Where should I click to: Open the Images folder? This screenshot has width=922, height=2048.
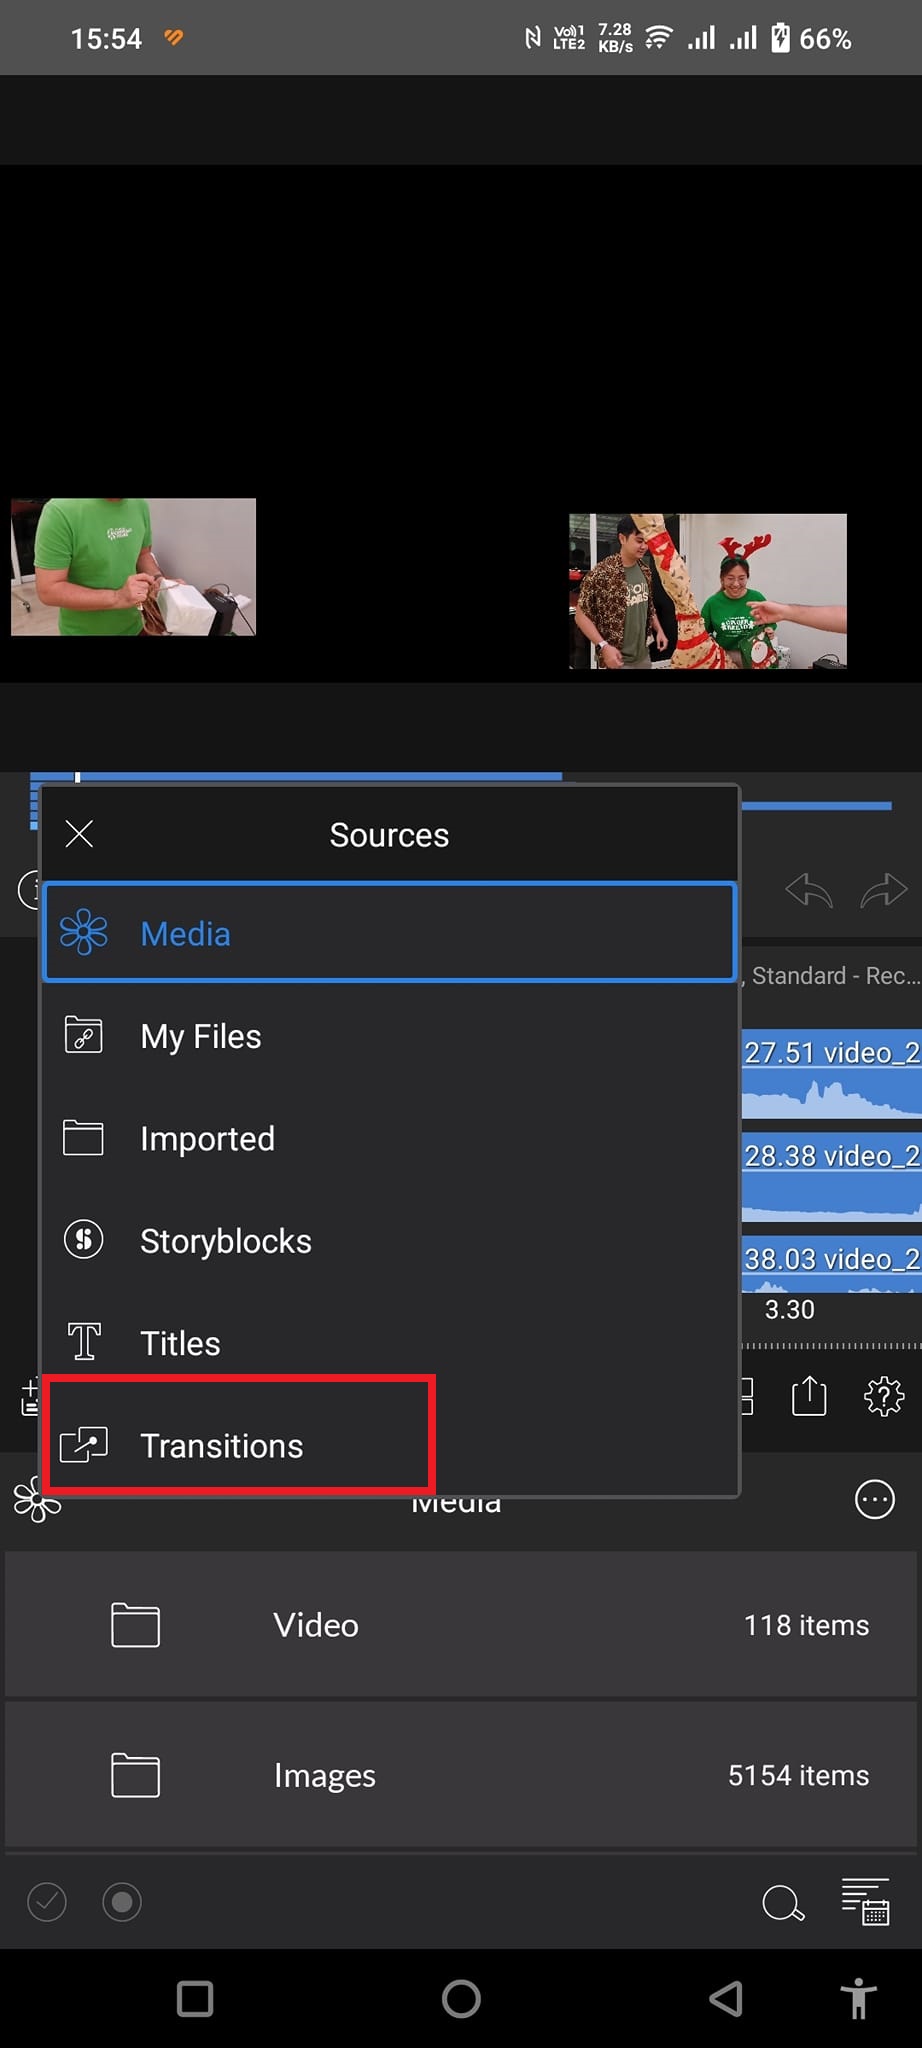point(460,1775)
